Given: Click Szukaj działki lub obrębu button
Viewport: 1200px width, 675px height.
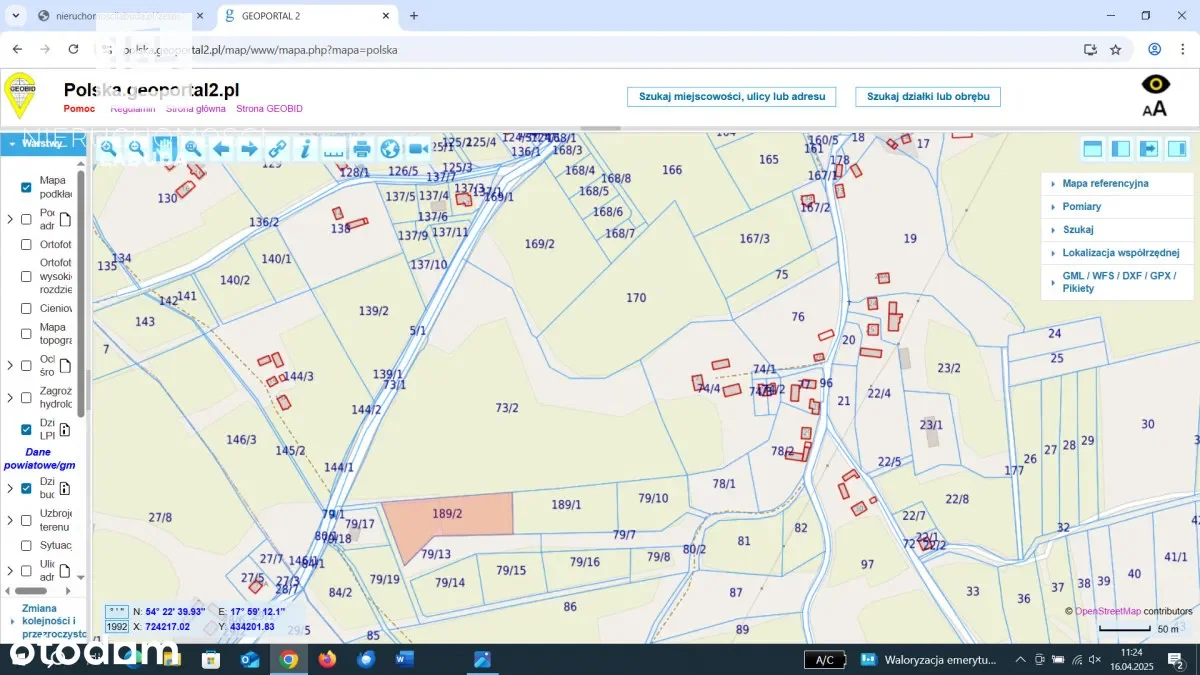Looking at the screenshot, I should click(x=928, y=97).
